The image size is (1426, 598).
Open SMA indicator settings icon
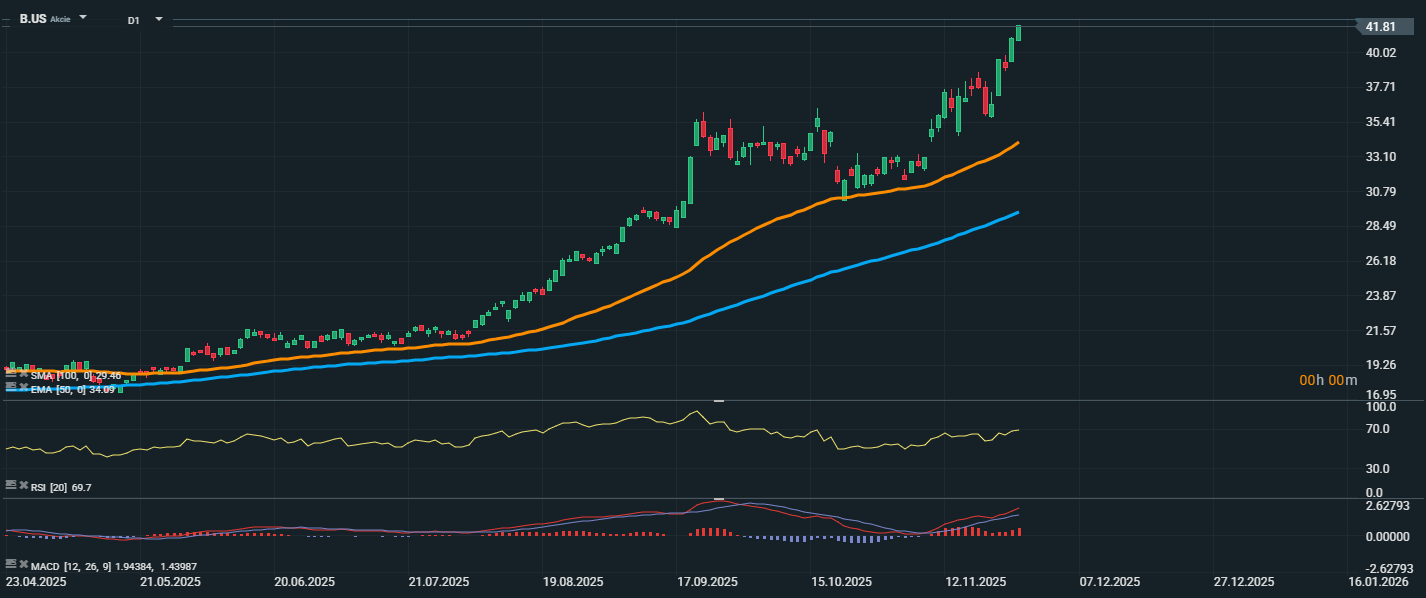click(x=11, y=374)
